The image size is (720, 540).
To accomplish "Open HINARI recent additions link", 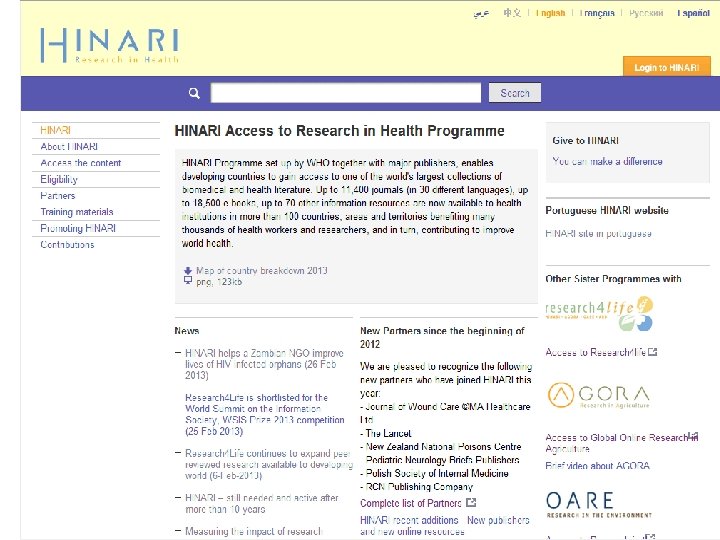I will coord(409,520).
